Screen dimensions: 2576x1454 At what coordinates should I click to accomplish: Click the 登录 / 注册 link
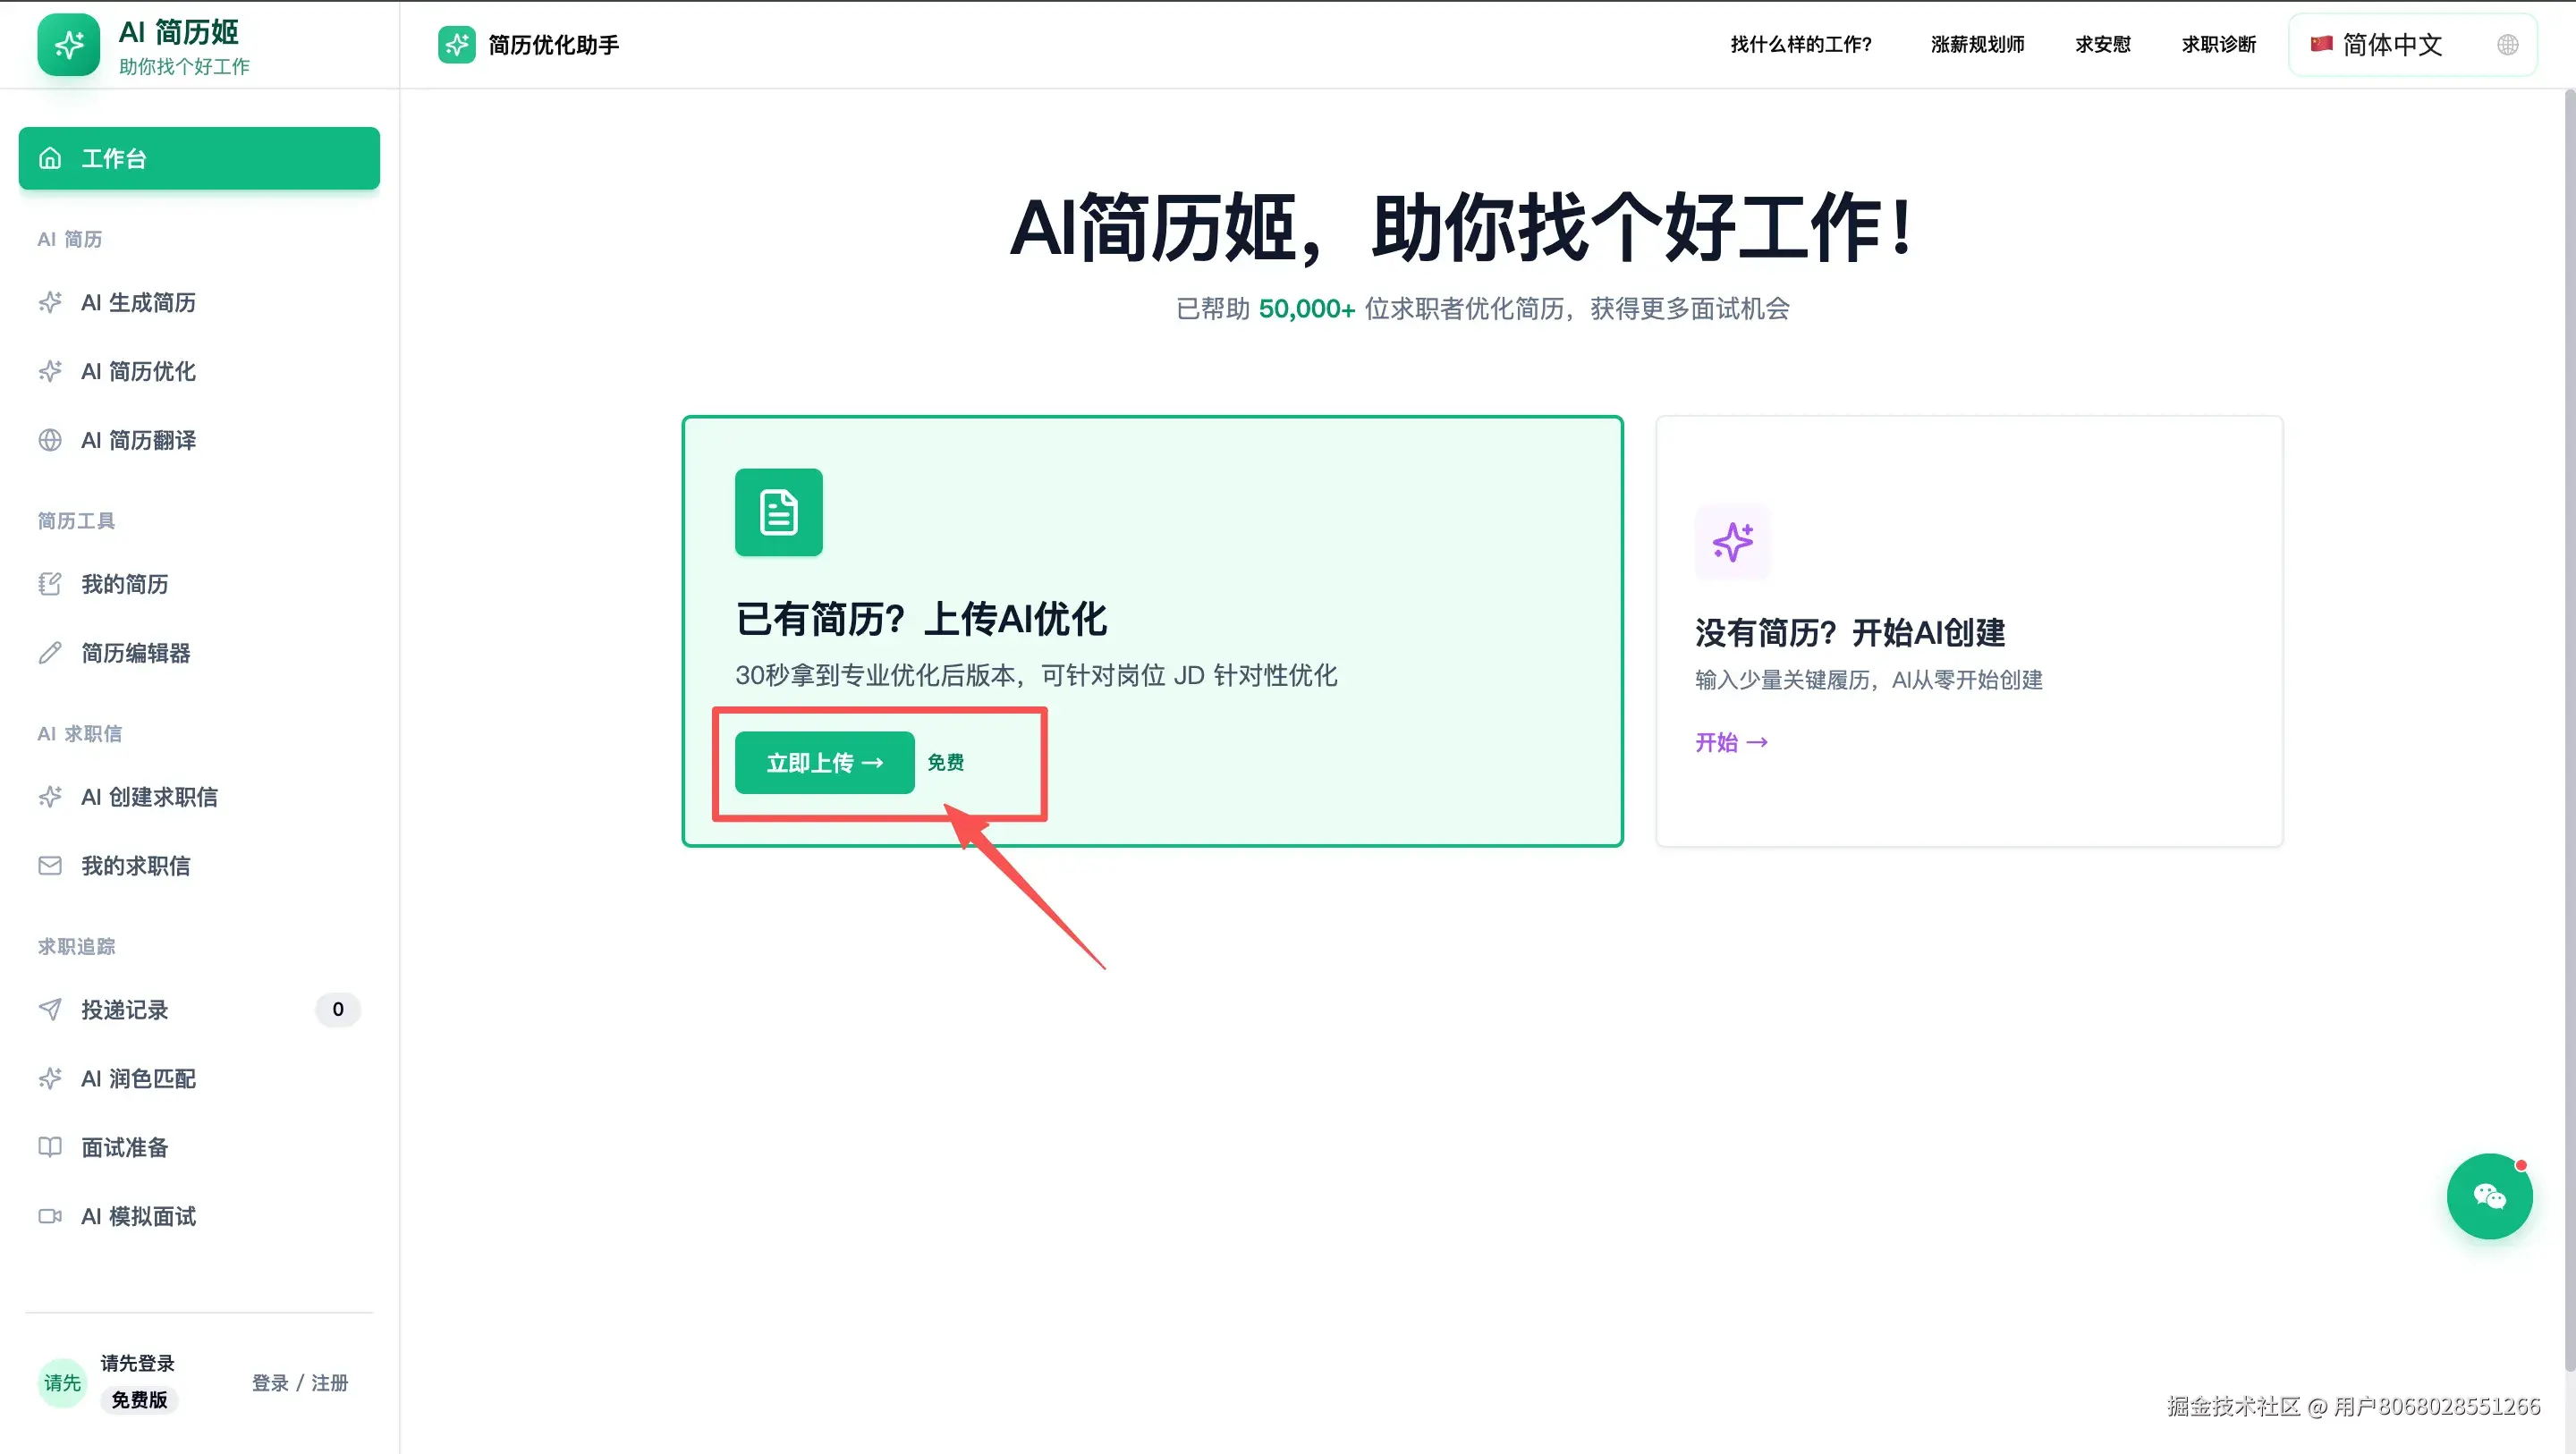pyautogui.click(x=299, y=1383)
